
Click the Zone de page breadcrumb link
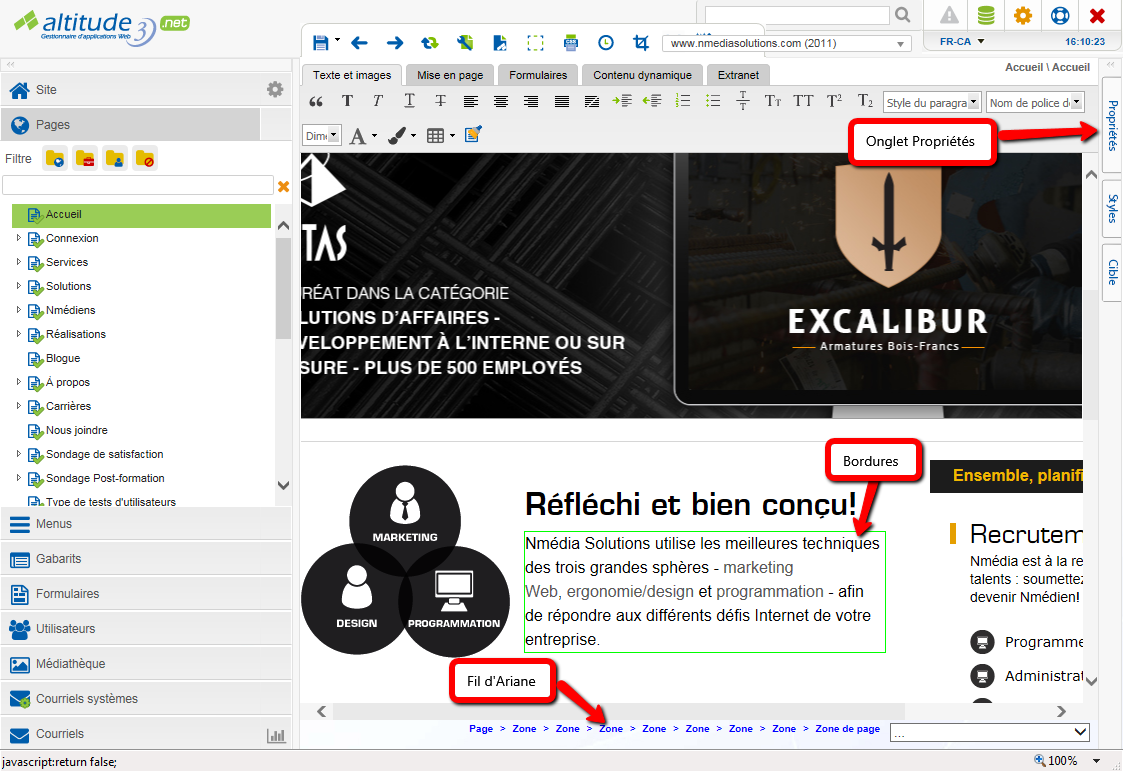pos(847,729)
